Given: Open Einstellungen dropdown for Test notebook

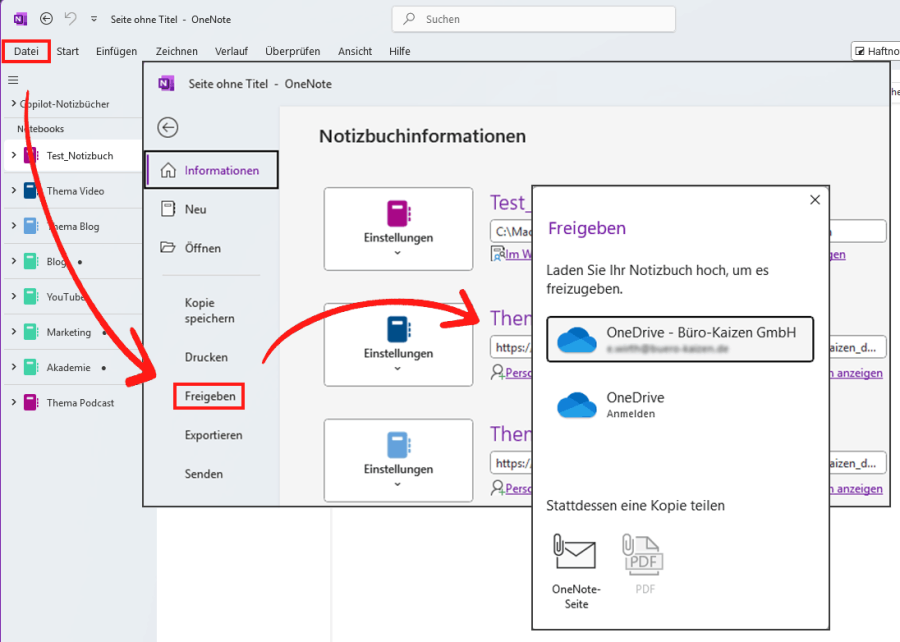Looking at the screenshot, I should [x=398, y=229].
